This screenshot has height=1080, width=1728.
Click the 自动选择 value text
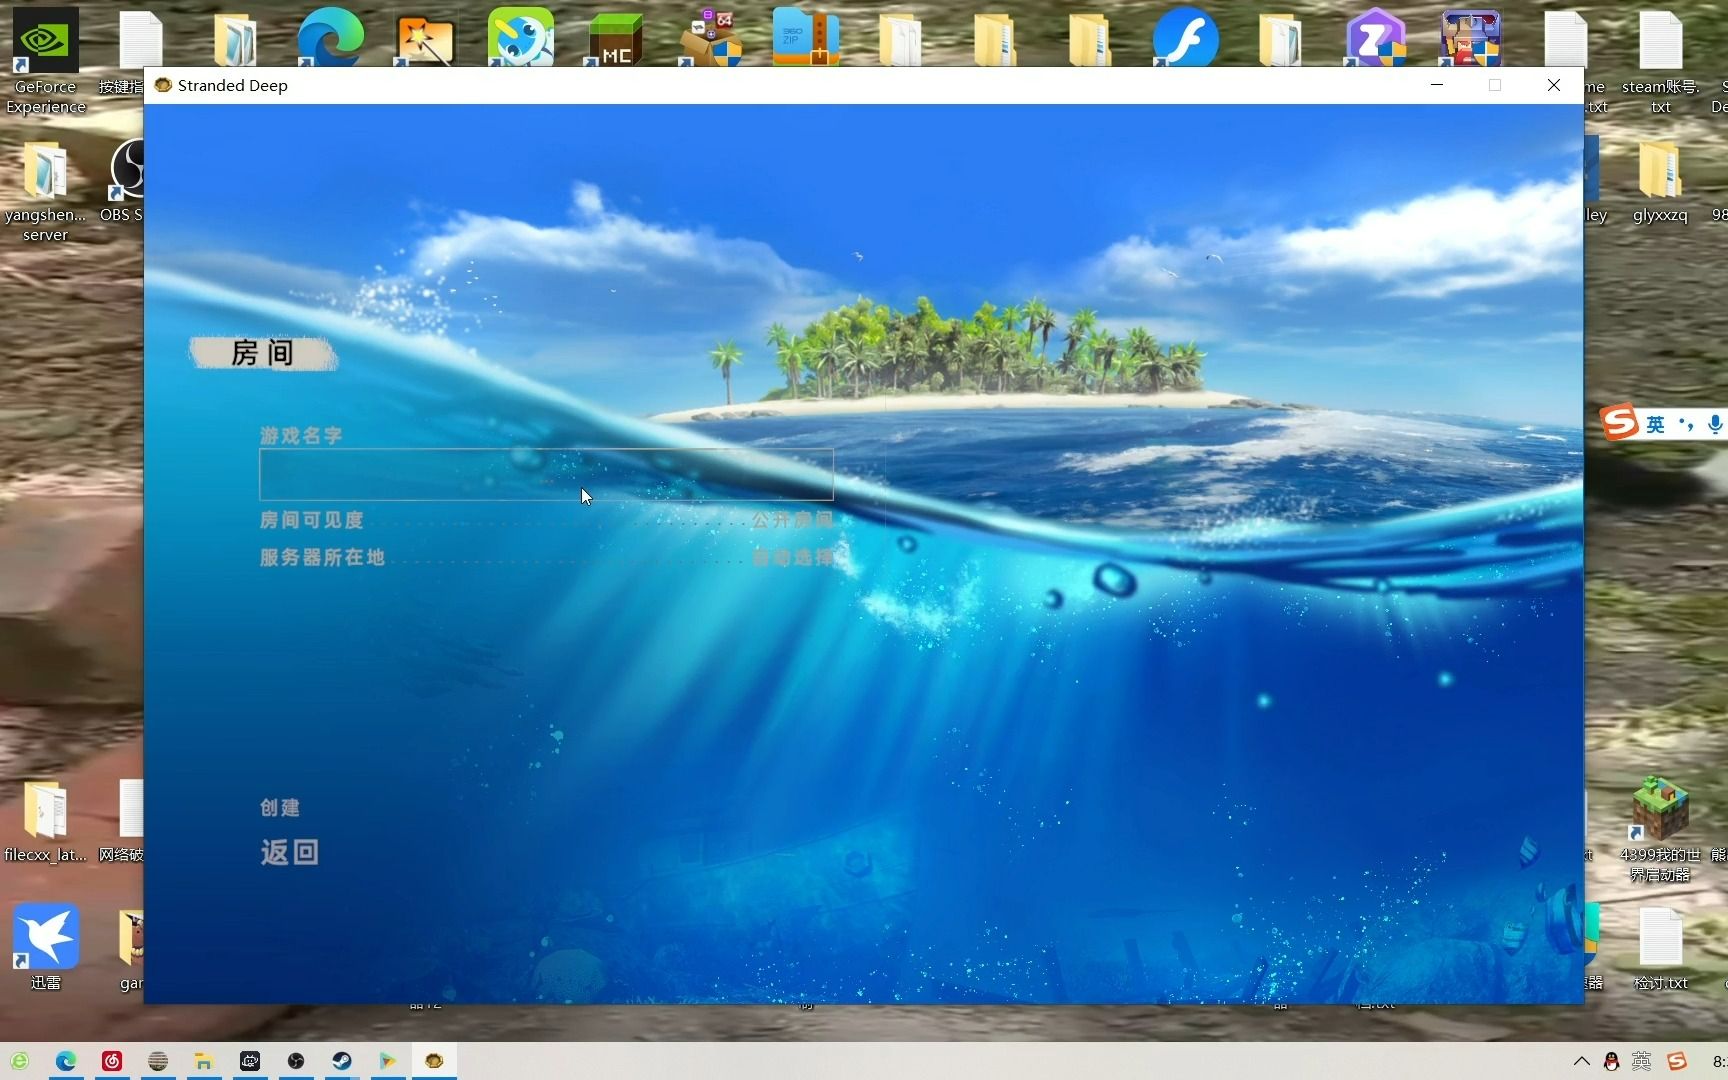coord(793,558)
